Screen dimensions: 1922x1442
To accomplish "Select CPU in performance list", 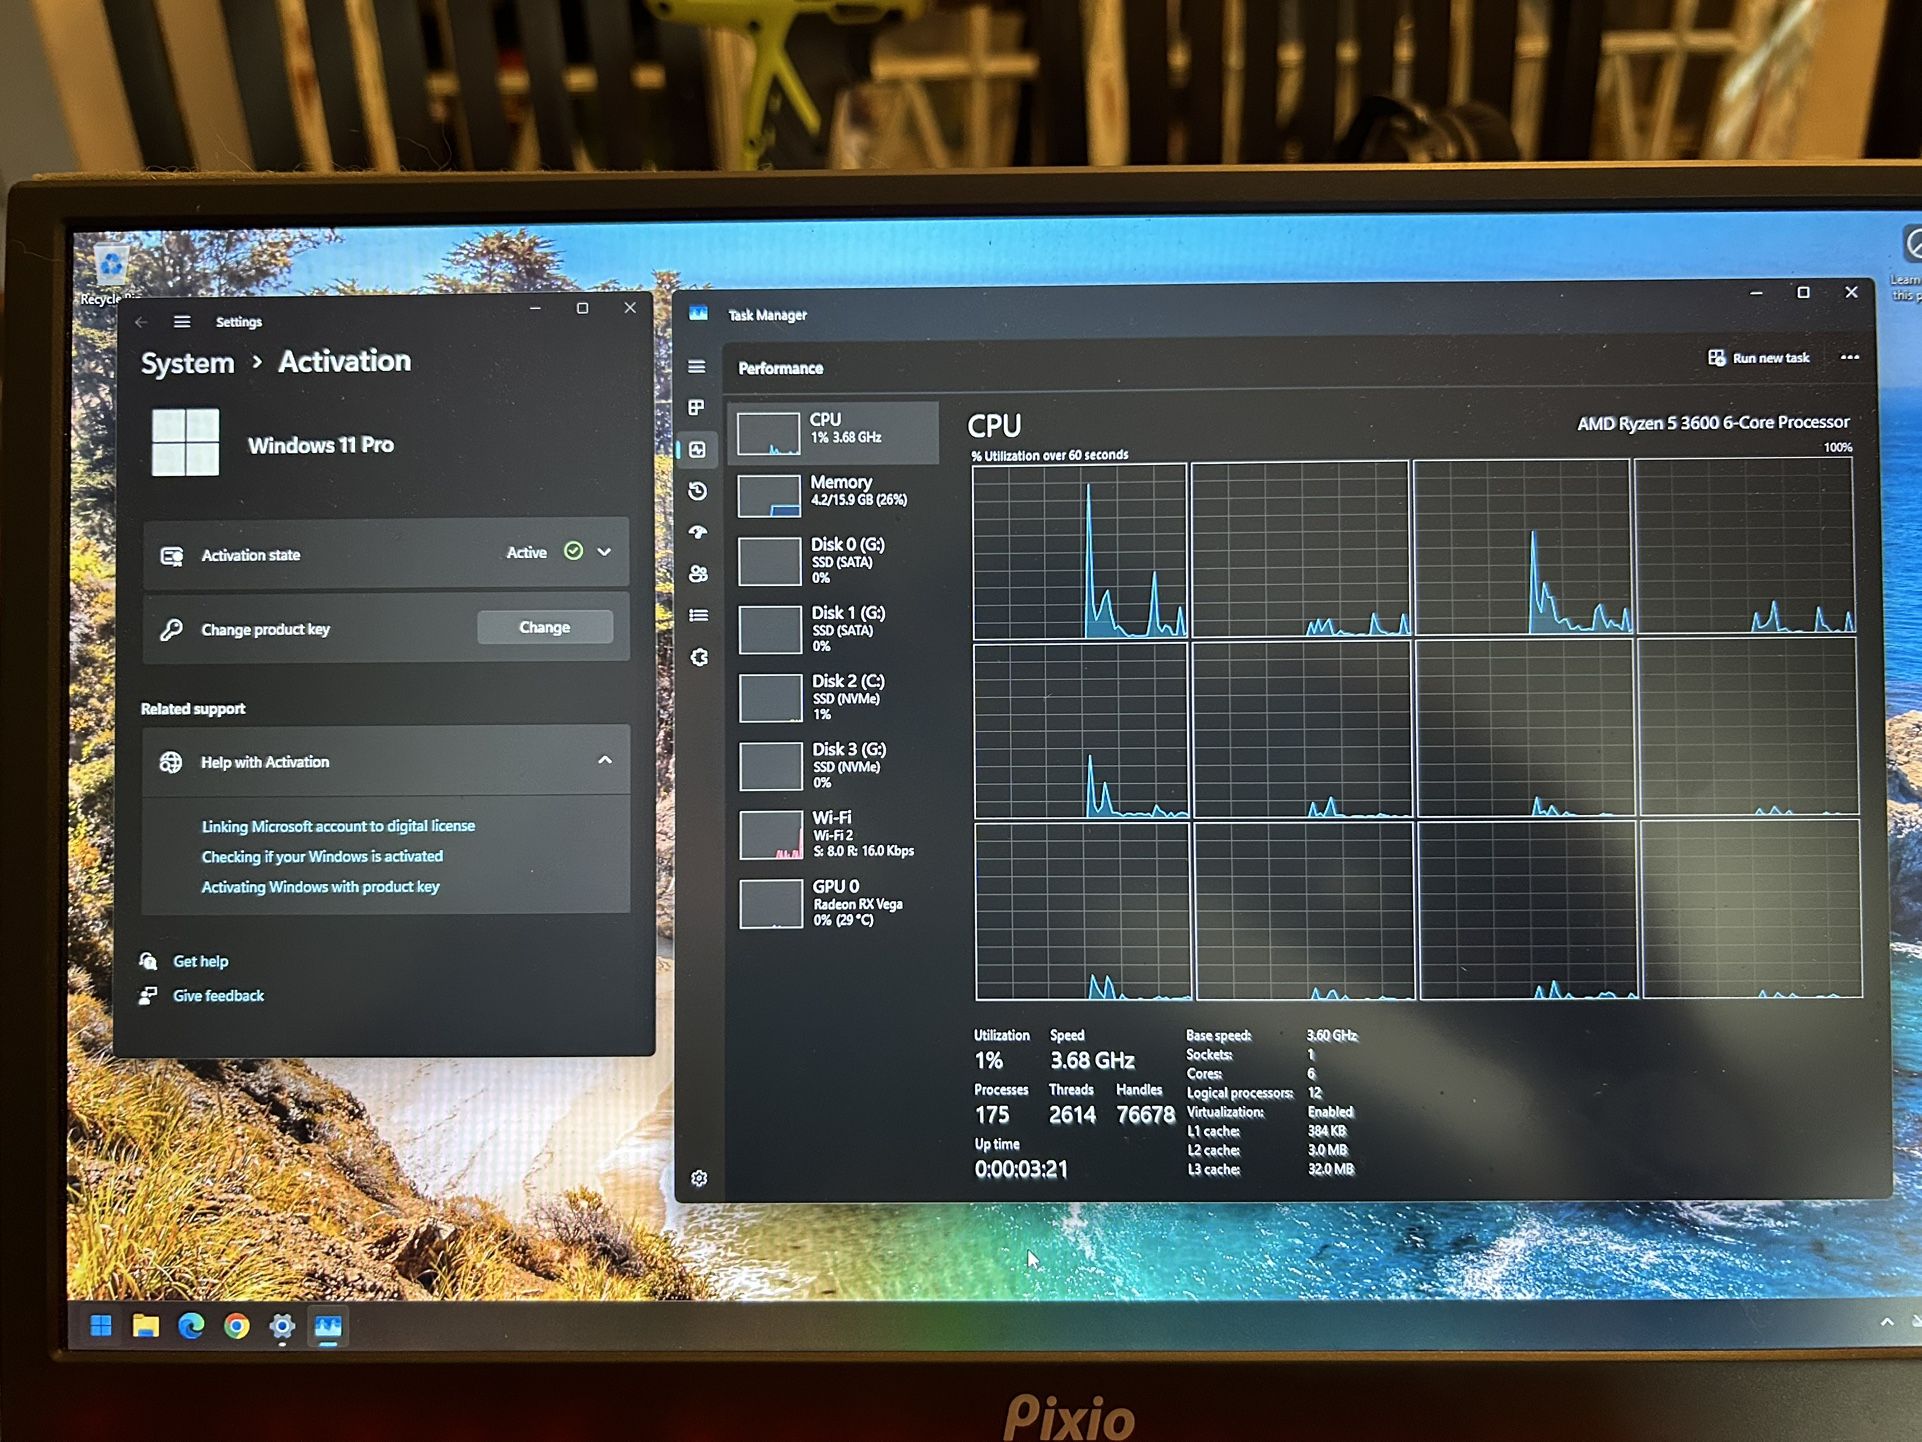I will click(x=835, y=433).
